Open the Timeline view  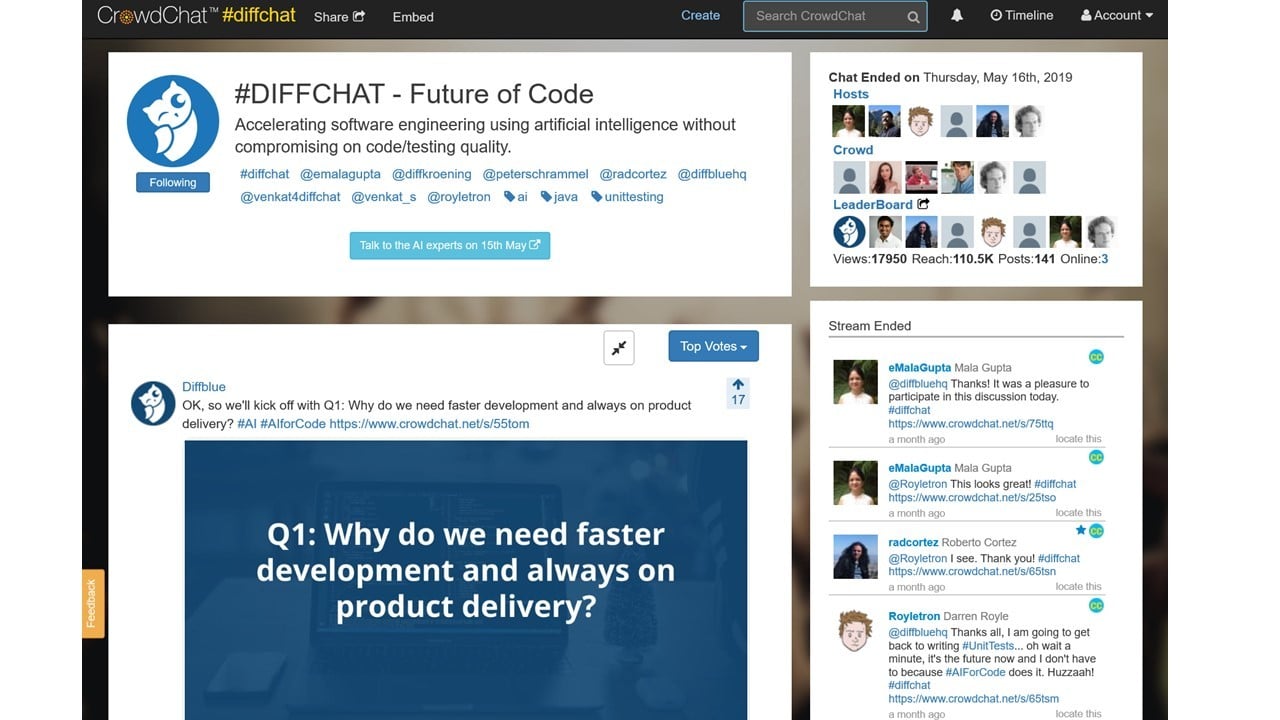click(1021, 15)
